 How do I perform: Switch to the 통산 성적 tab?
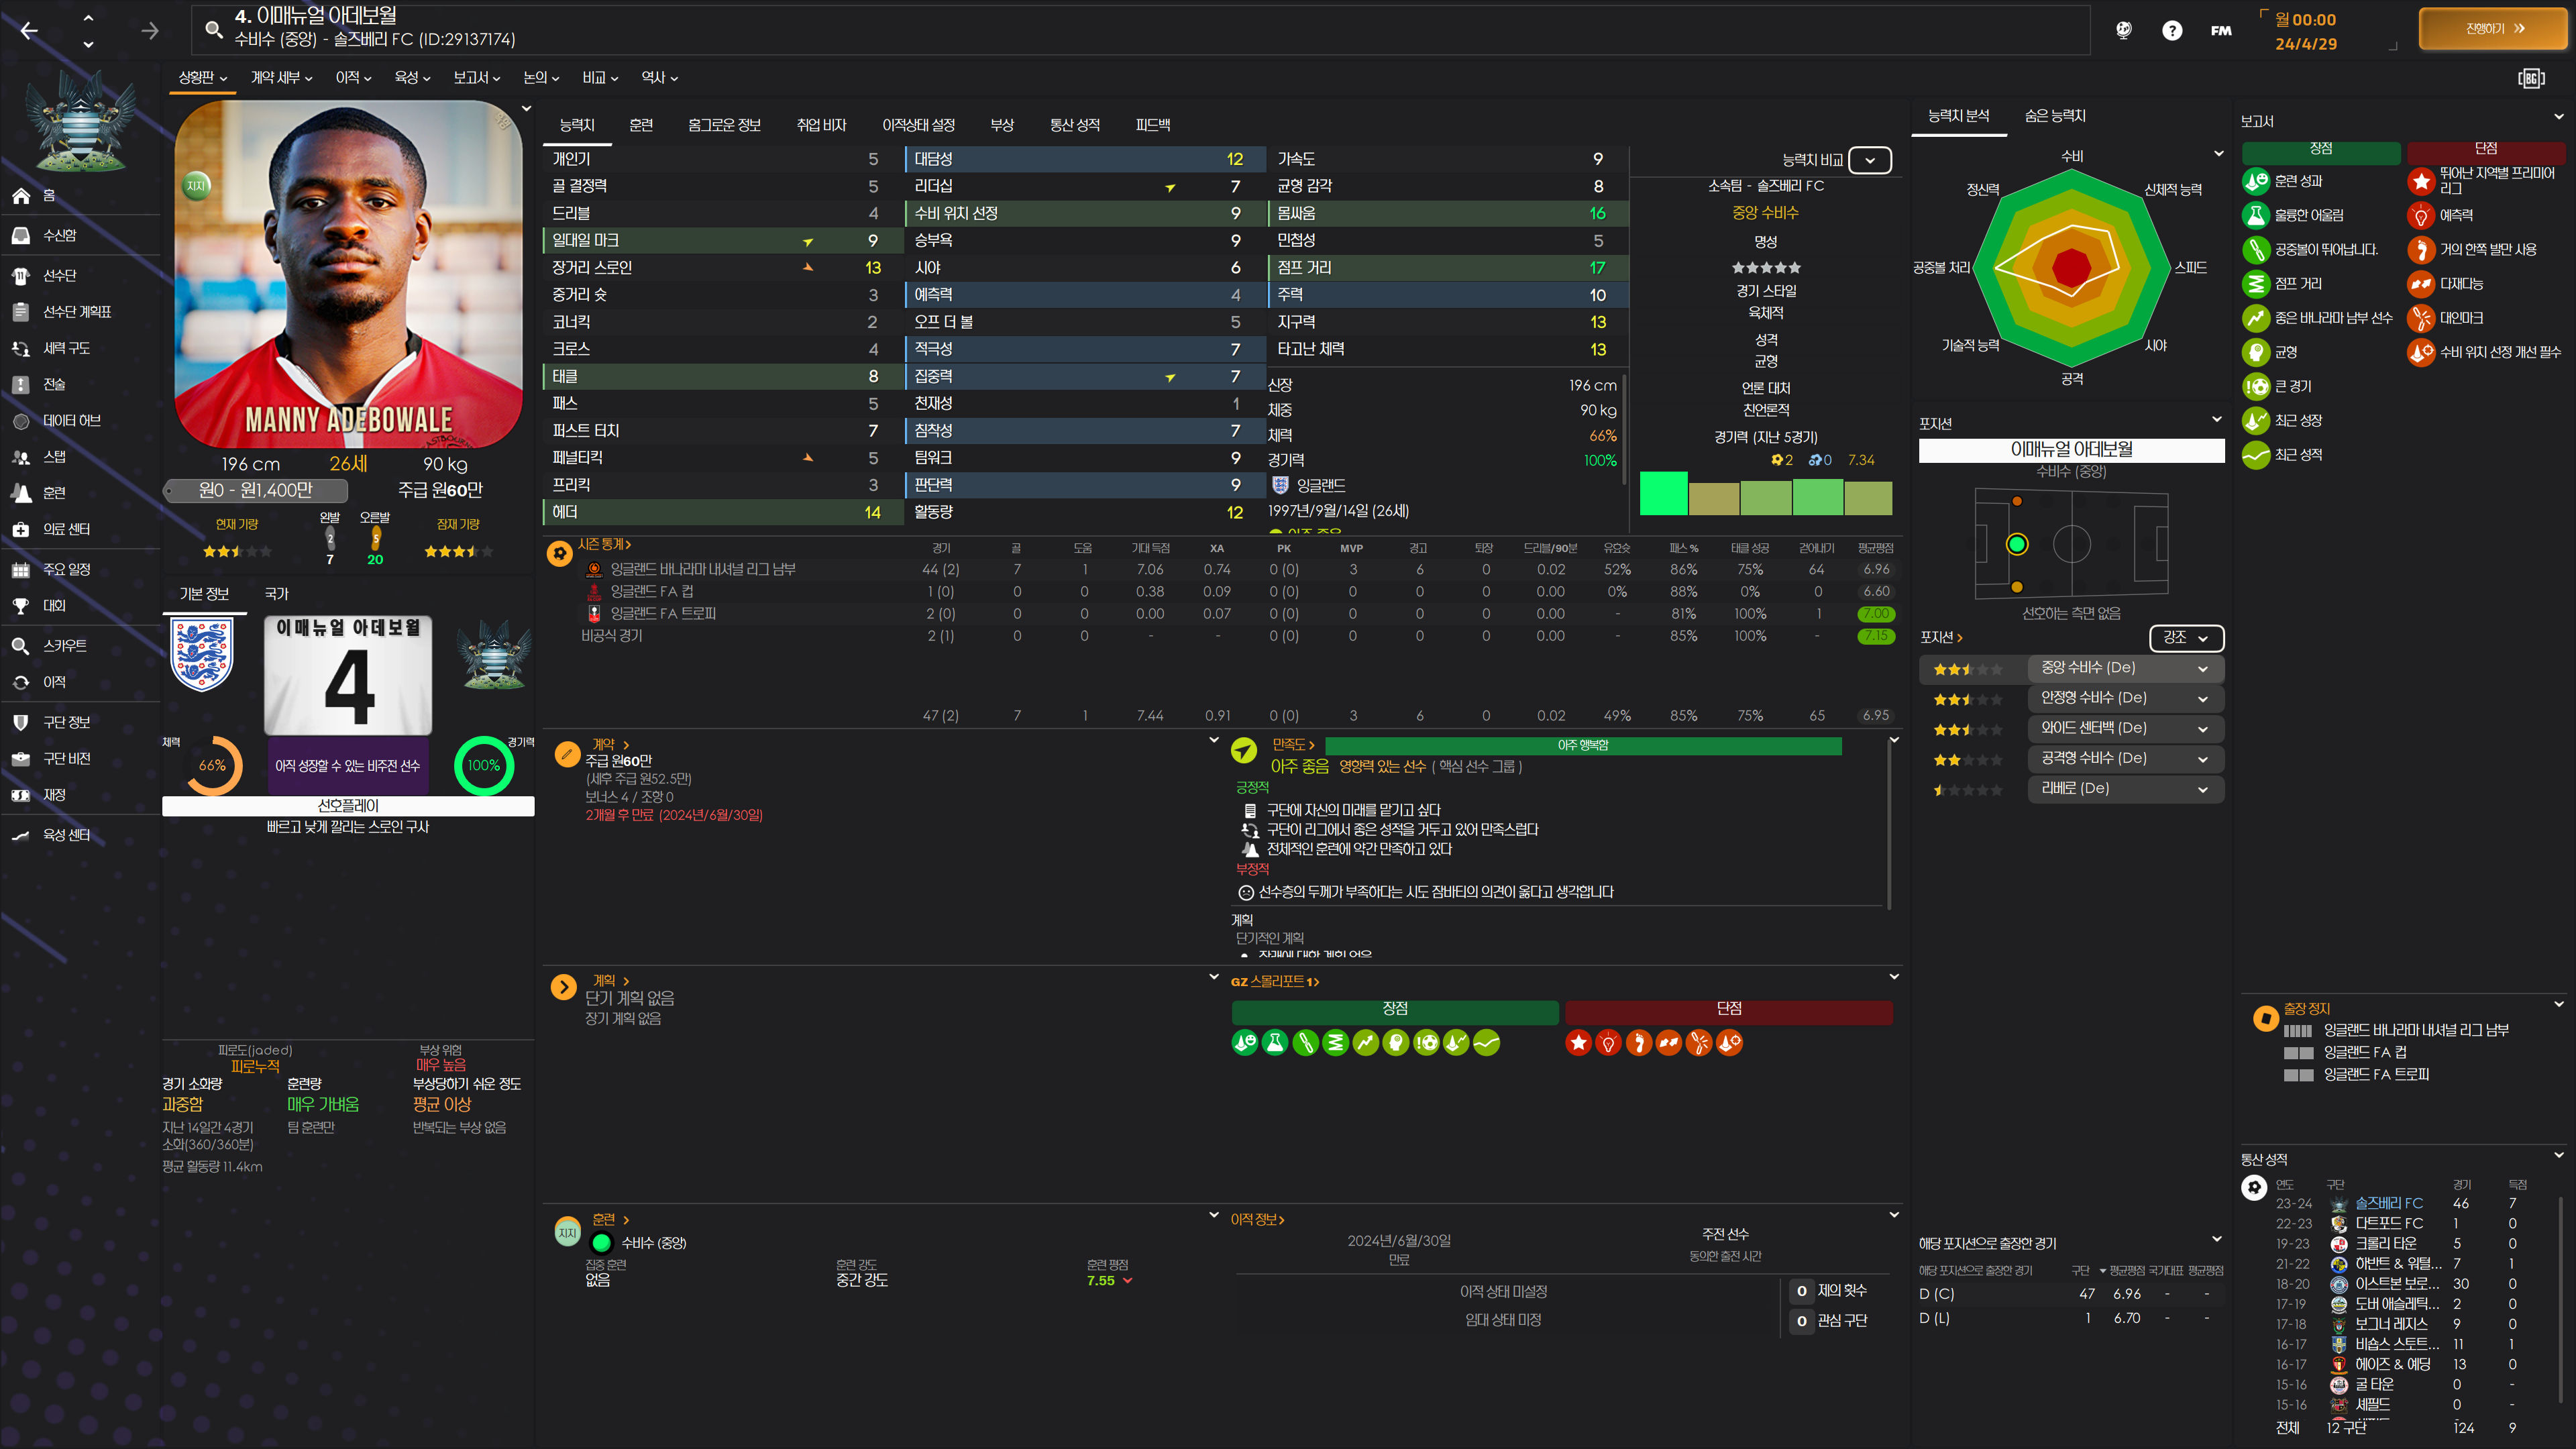[x=1074, y=125]
